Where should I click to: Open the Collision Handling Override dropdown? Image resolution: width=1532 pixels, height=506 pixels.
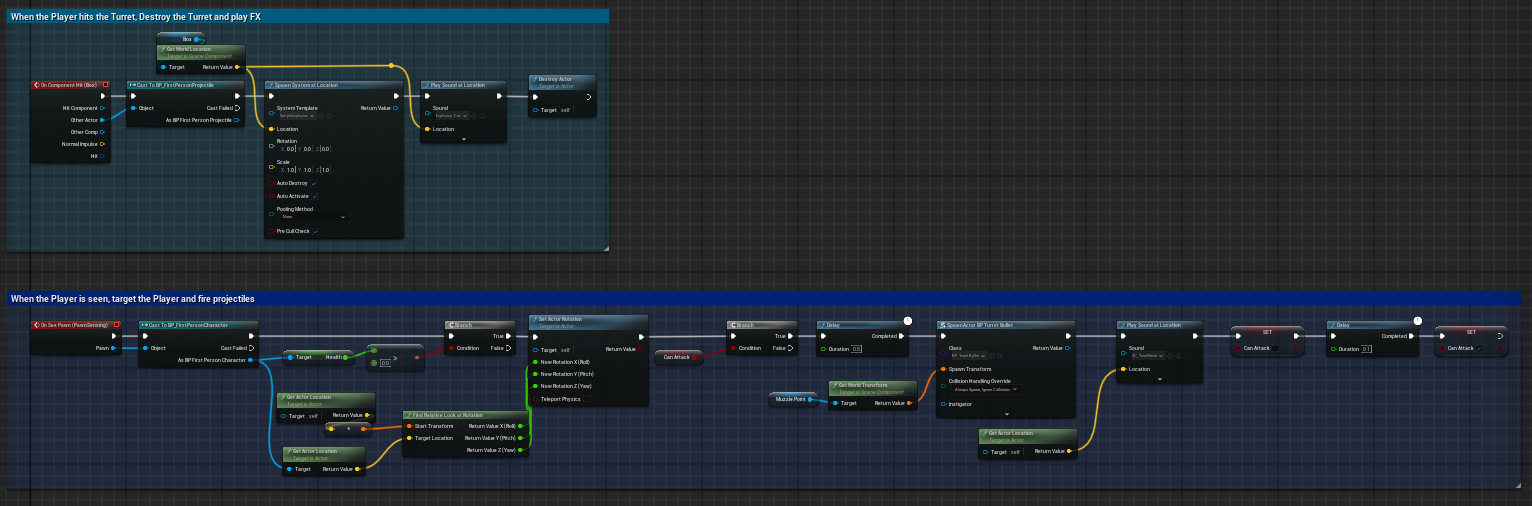pos(985,389)
